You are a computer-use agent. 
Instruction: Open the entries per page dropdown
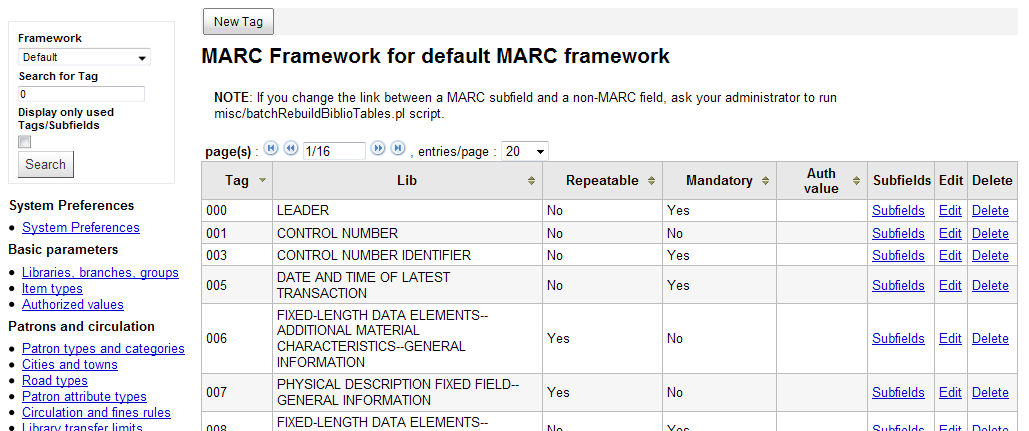[x=525, y=151]
